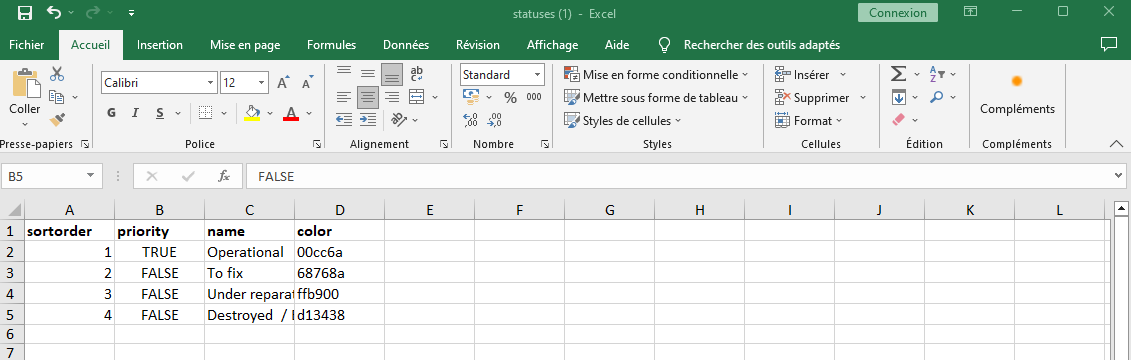Expand the Standard number format dropdown

tap(538, 74)
